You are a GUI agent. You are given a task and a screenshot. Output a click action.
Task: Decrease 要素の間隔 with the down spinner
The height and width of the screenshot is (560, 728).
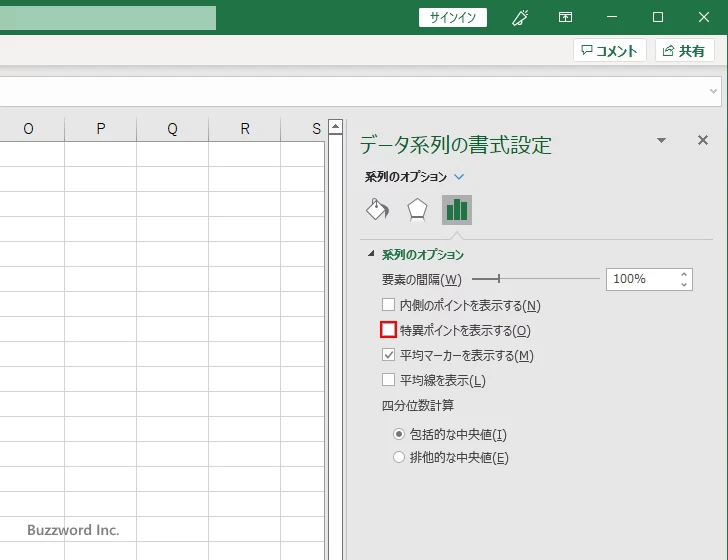click(x=684, y=284)
